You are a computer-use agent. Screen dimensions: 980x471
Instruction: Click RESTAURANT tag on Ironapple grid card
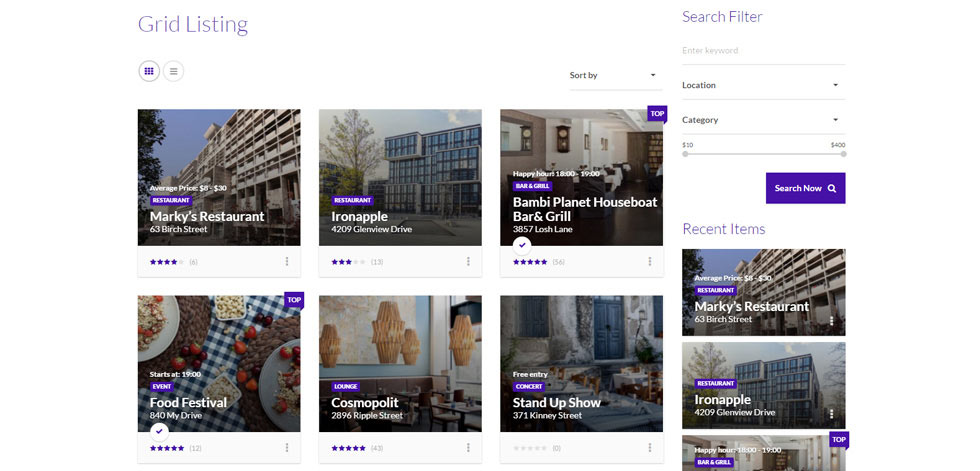[x=352, y=201]
